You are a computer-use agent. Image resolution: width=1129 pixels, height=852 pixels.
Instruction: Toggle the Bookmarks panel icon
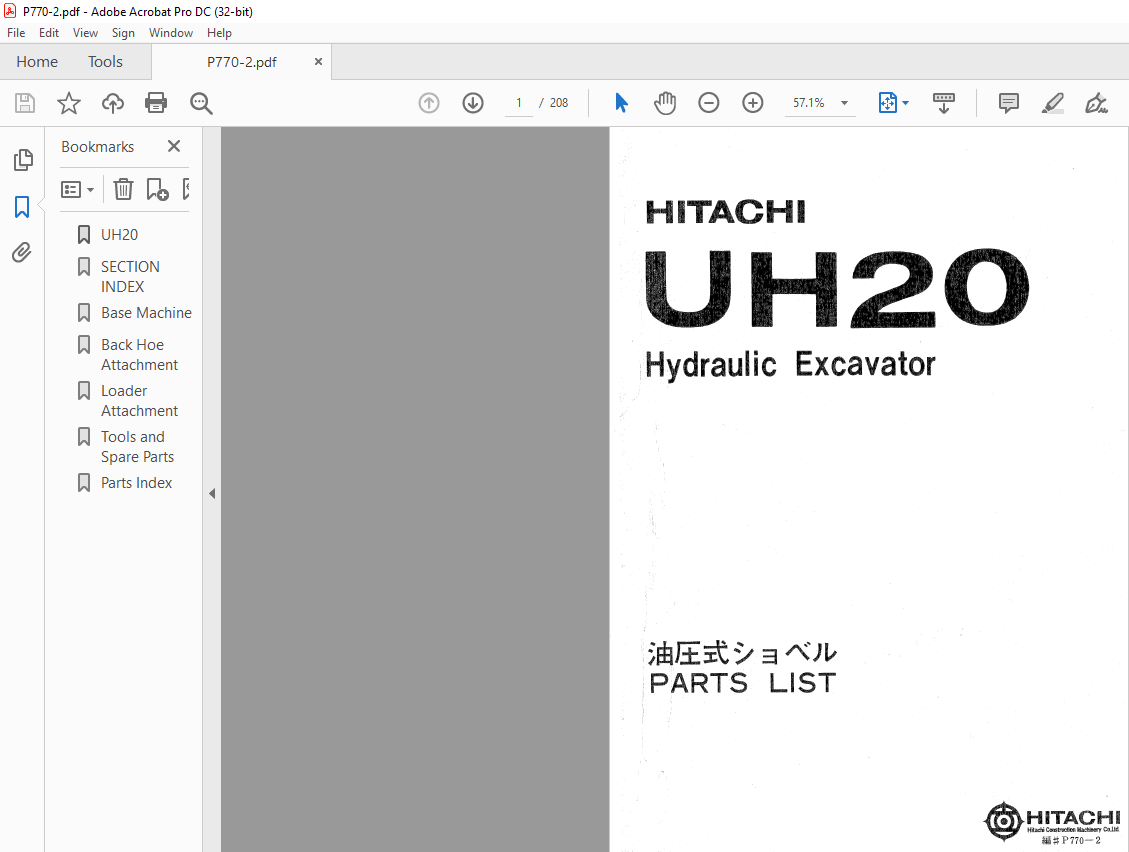22,207
